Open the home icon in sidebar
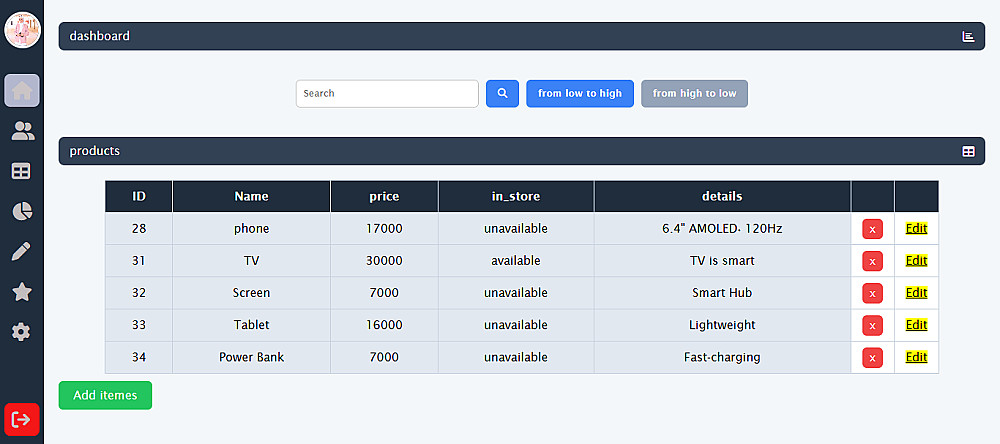This screenshot has width=1000, height=444. pos(22,91)
